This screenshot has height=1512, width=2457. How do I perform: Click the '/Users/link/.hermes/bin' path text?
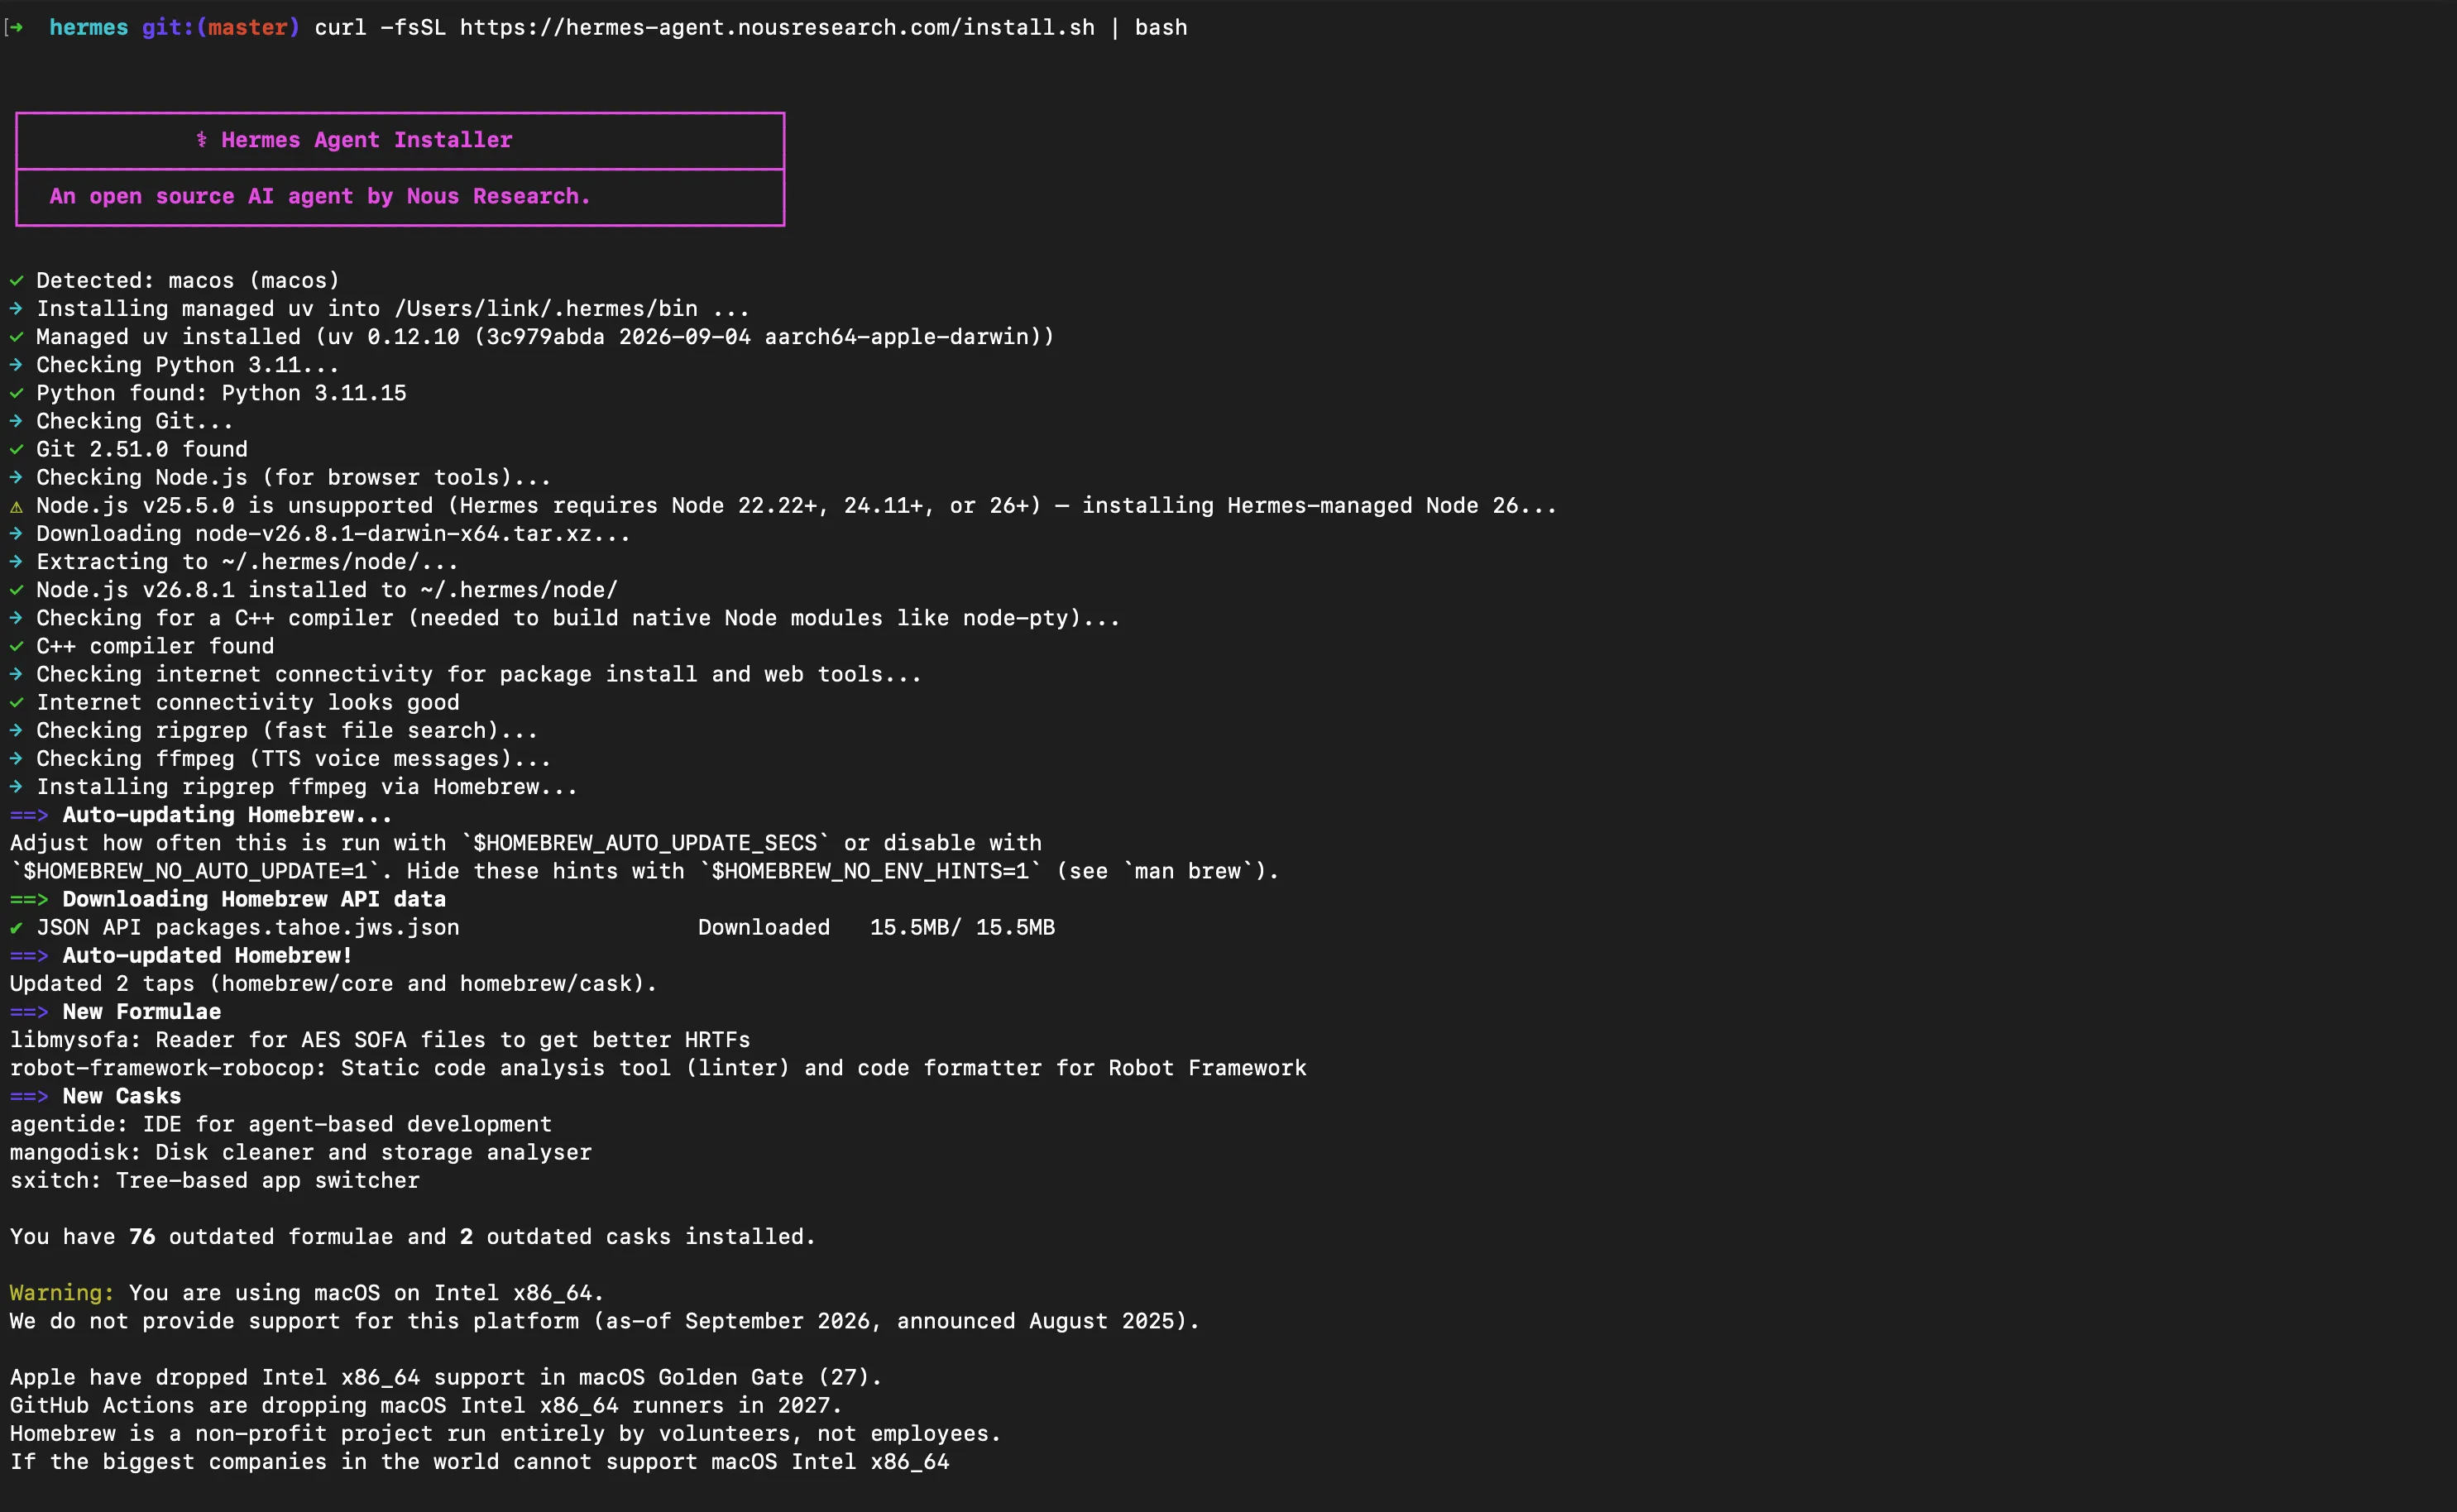[546, 309]
